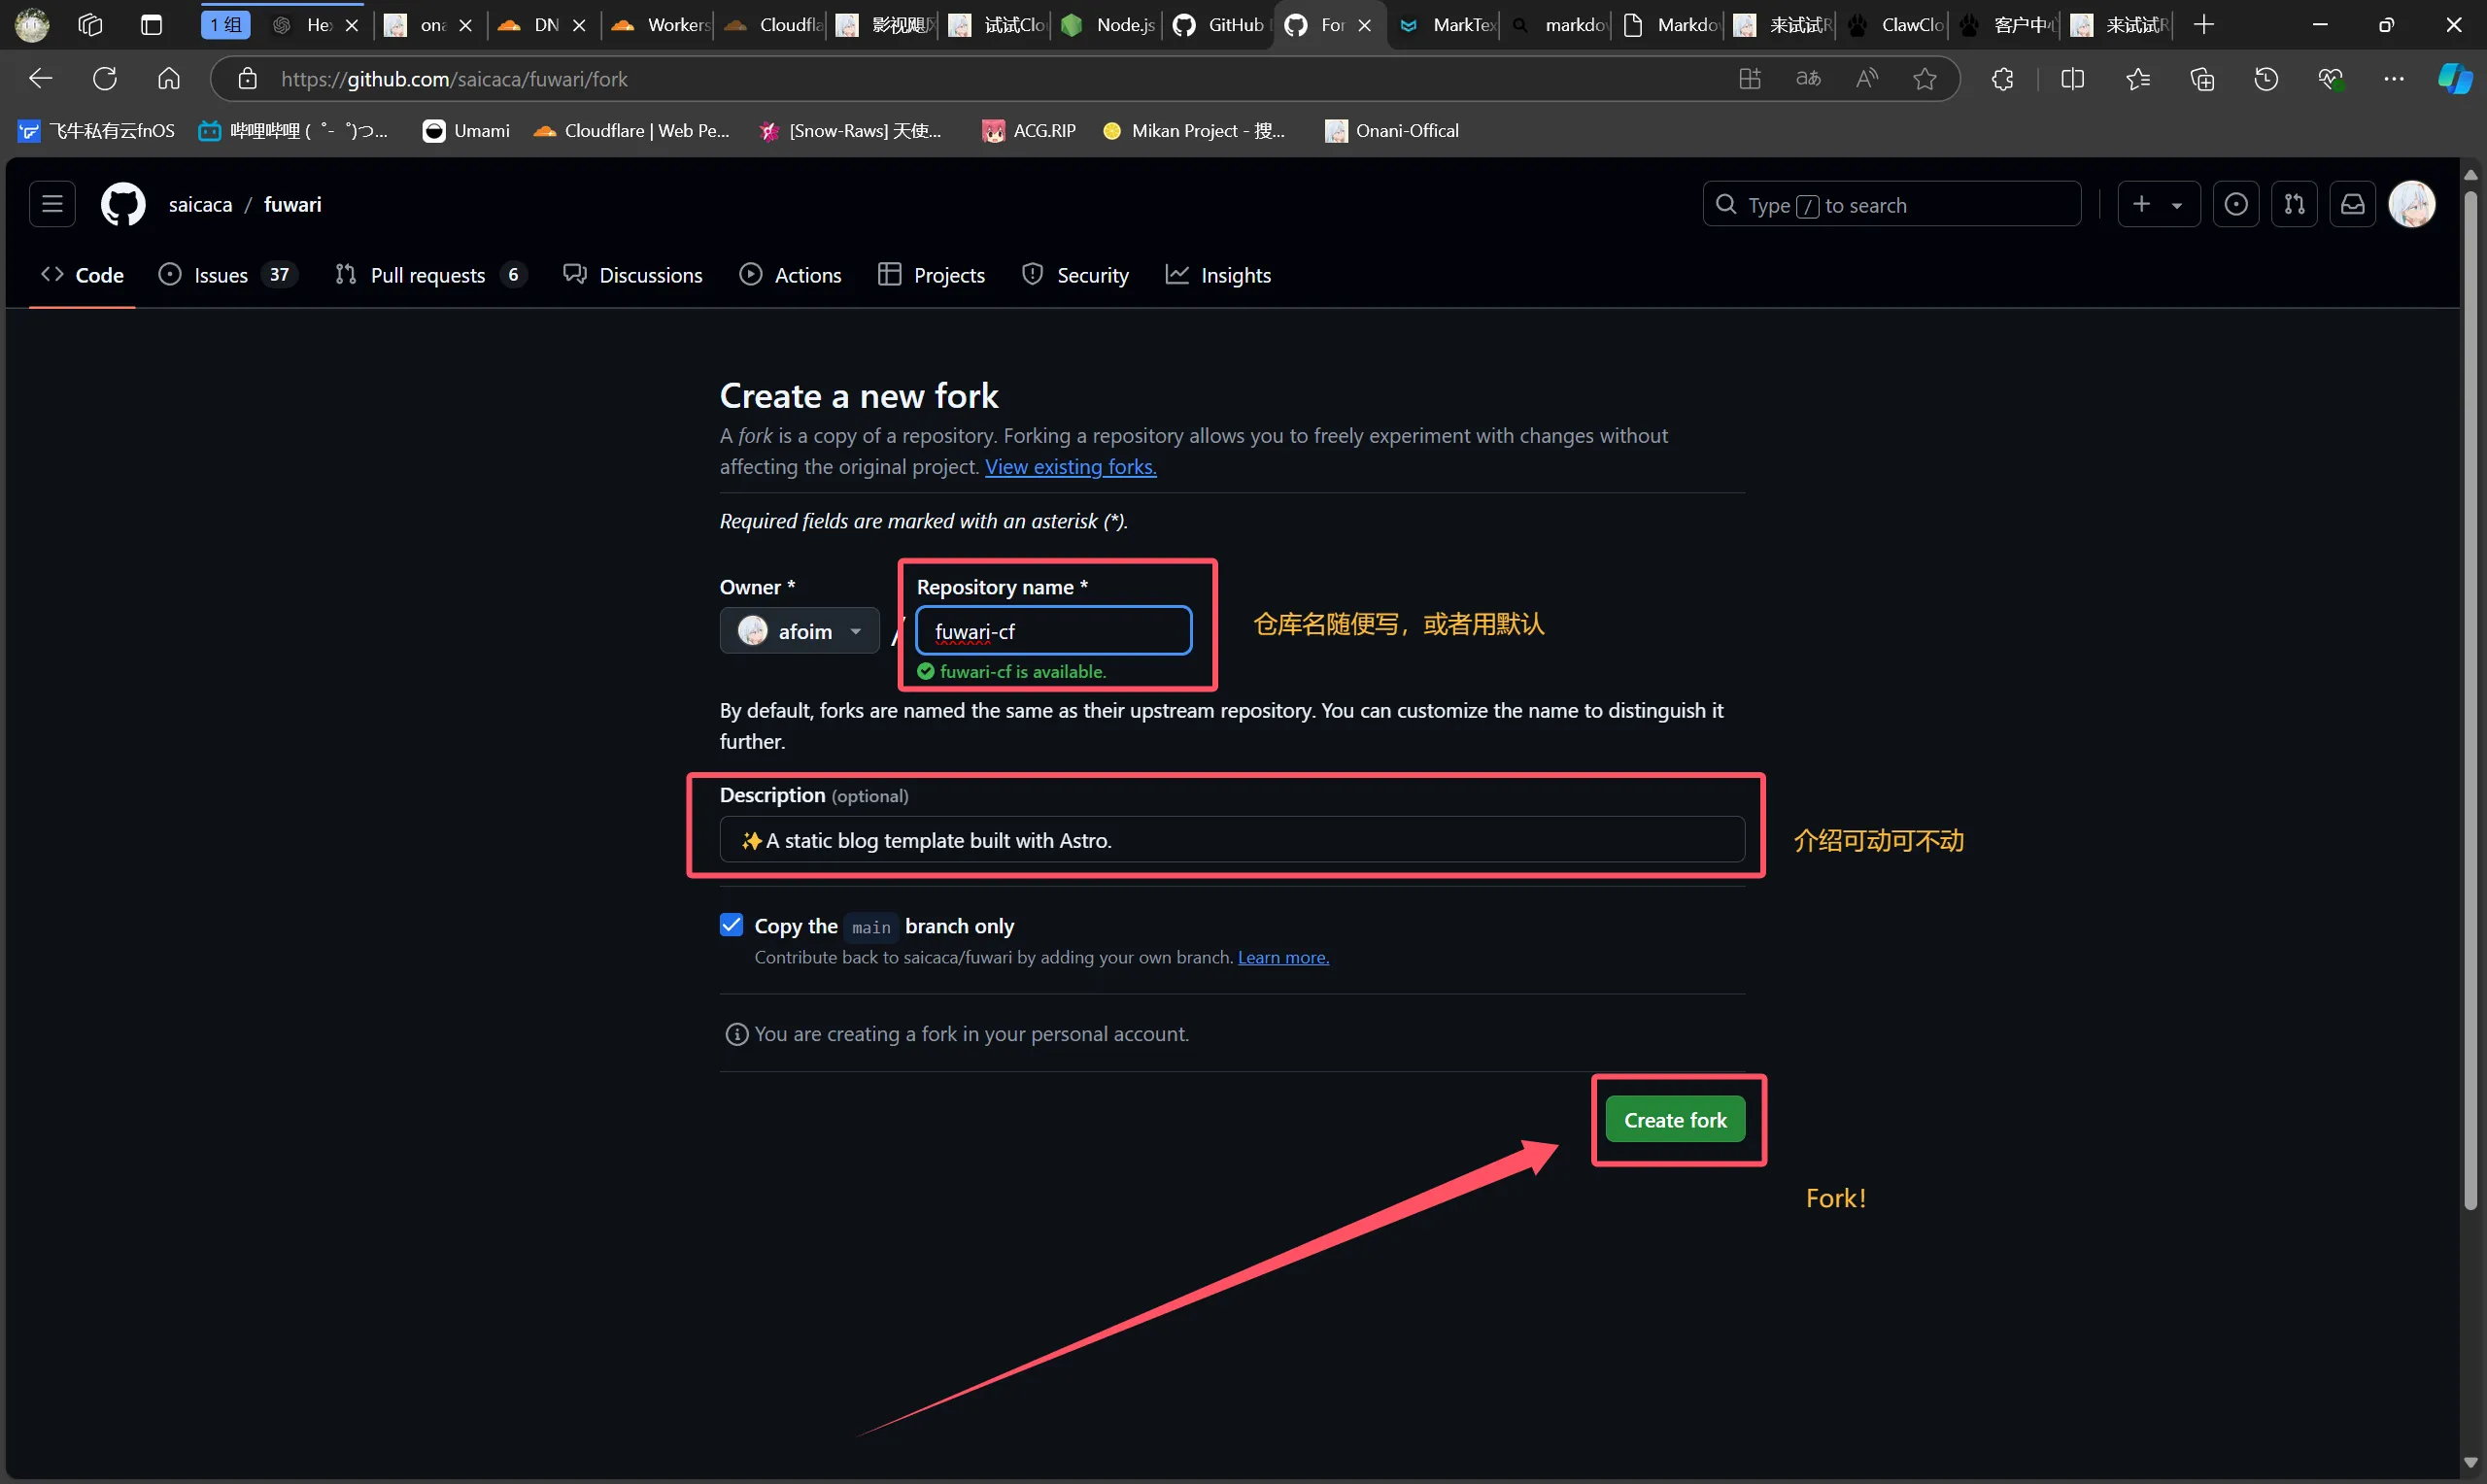Open browser settings and more menu
The image size is (2487, 1484).
coord(2393,79)
